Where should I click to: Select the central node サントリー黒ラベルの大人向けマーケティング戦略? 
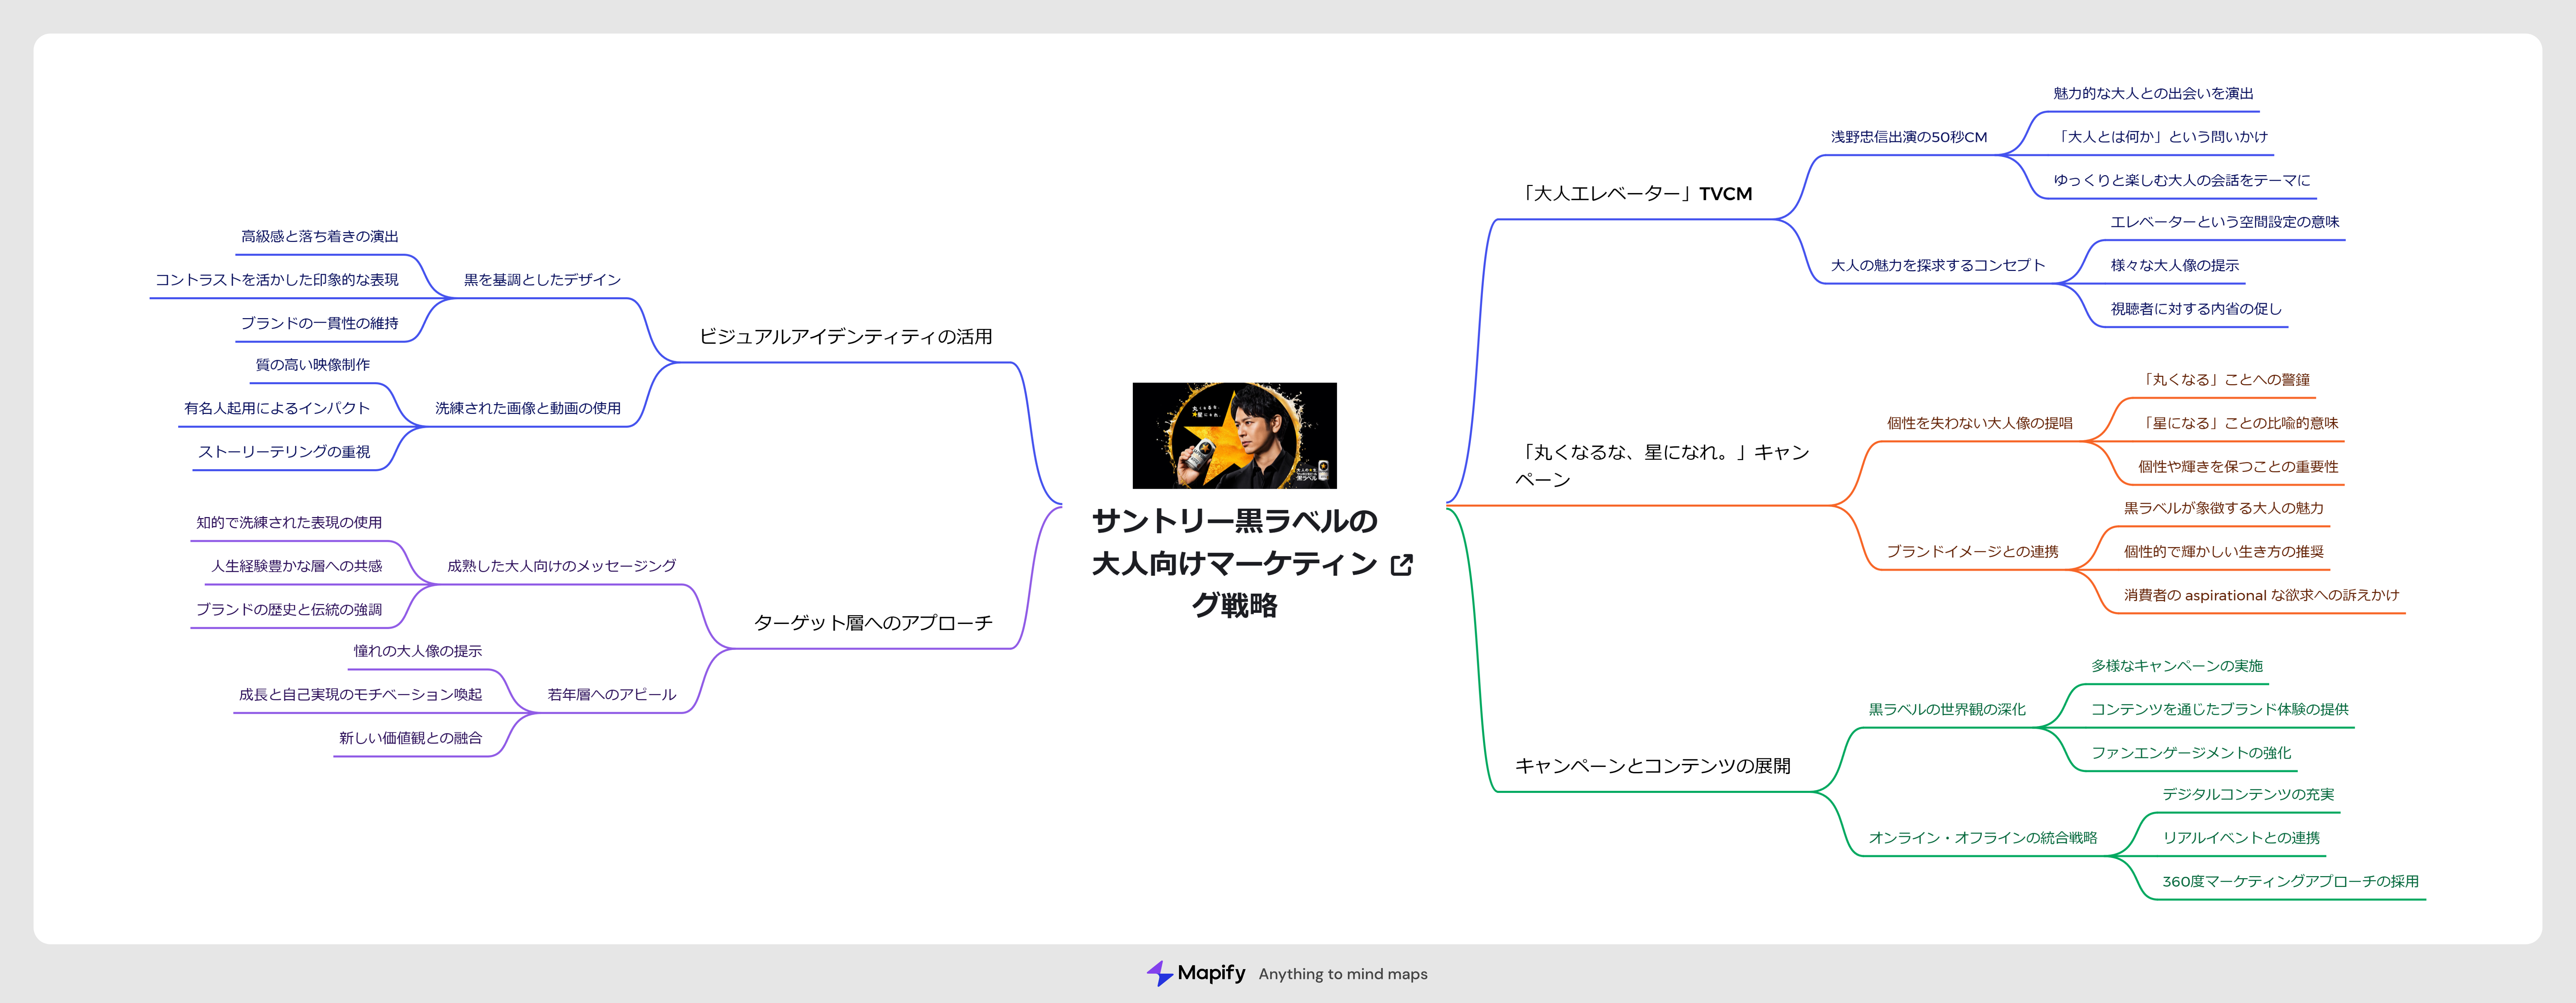point(1235,563)
